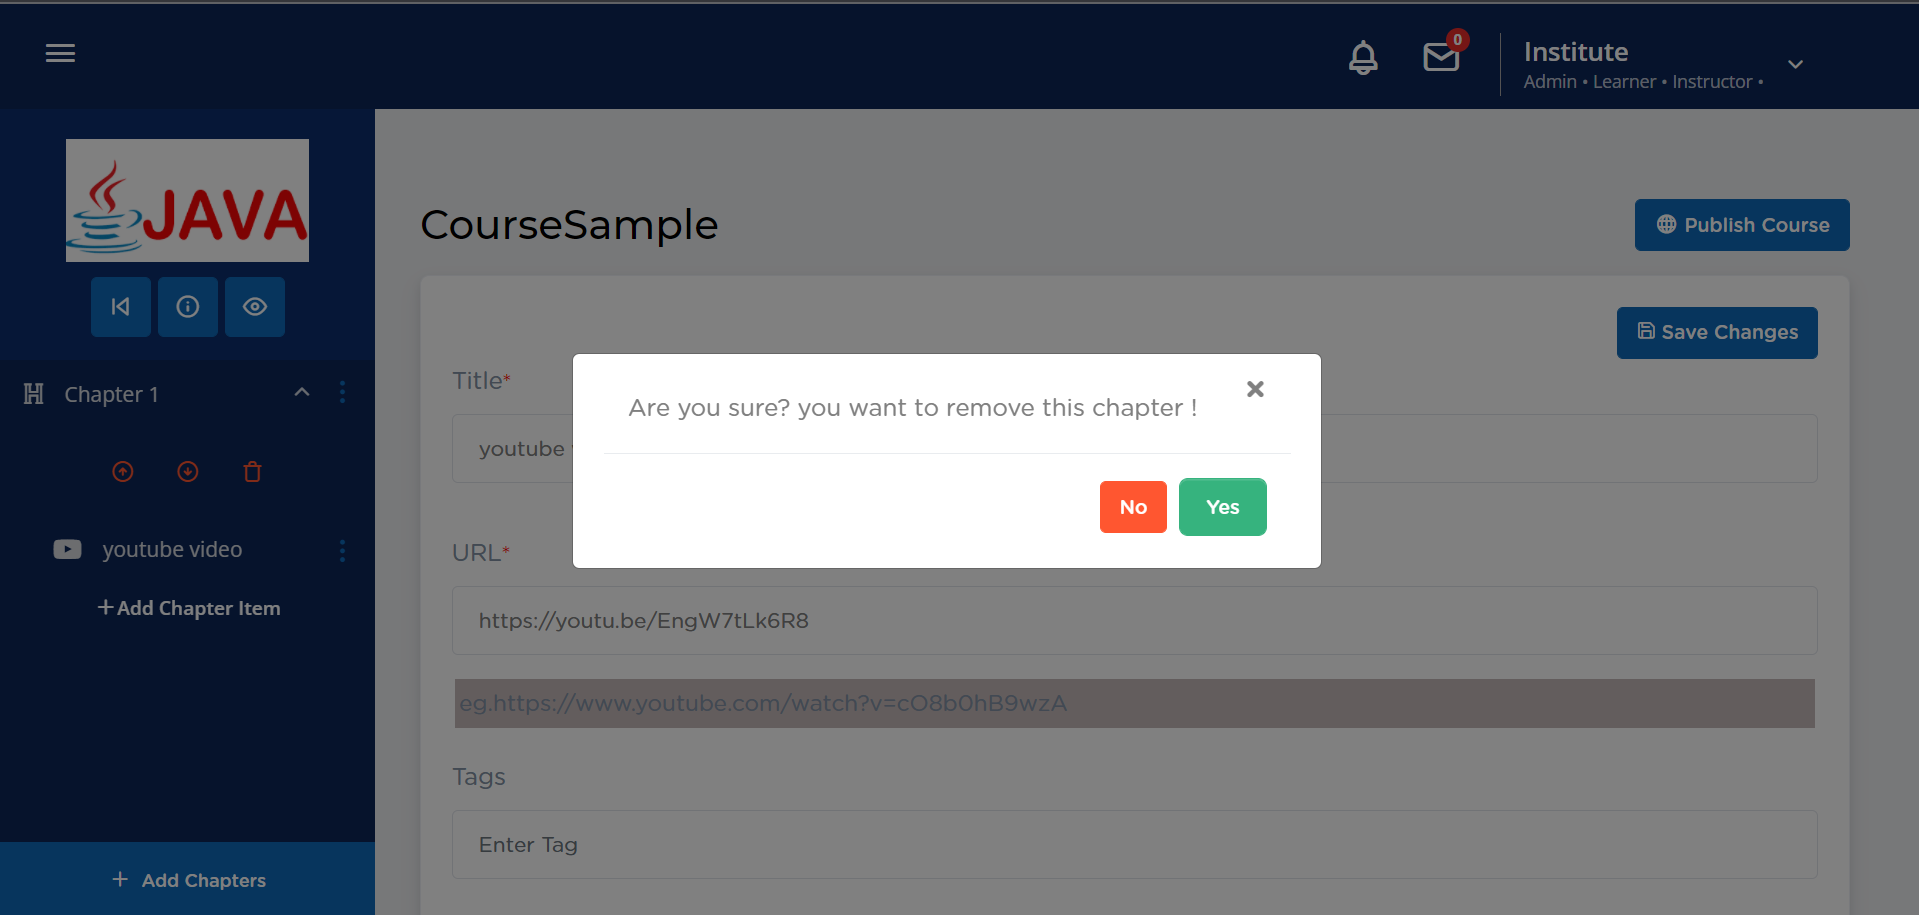
Task: Confirm chapter removal with Yes
Action: point(1222,507)
